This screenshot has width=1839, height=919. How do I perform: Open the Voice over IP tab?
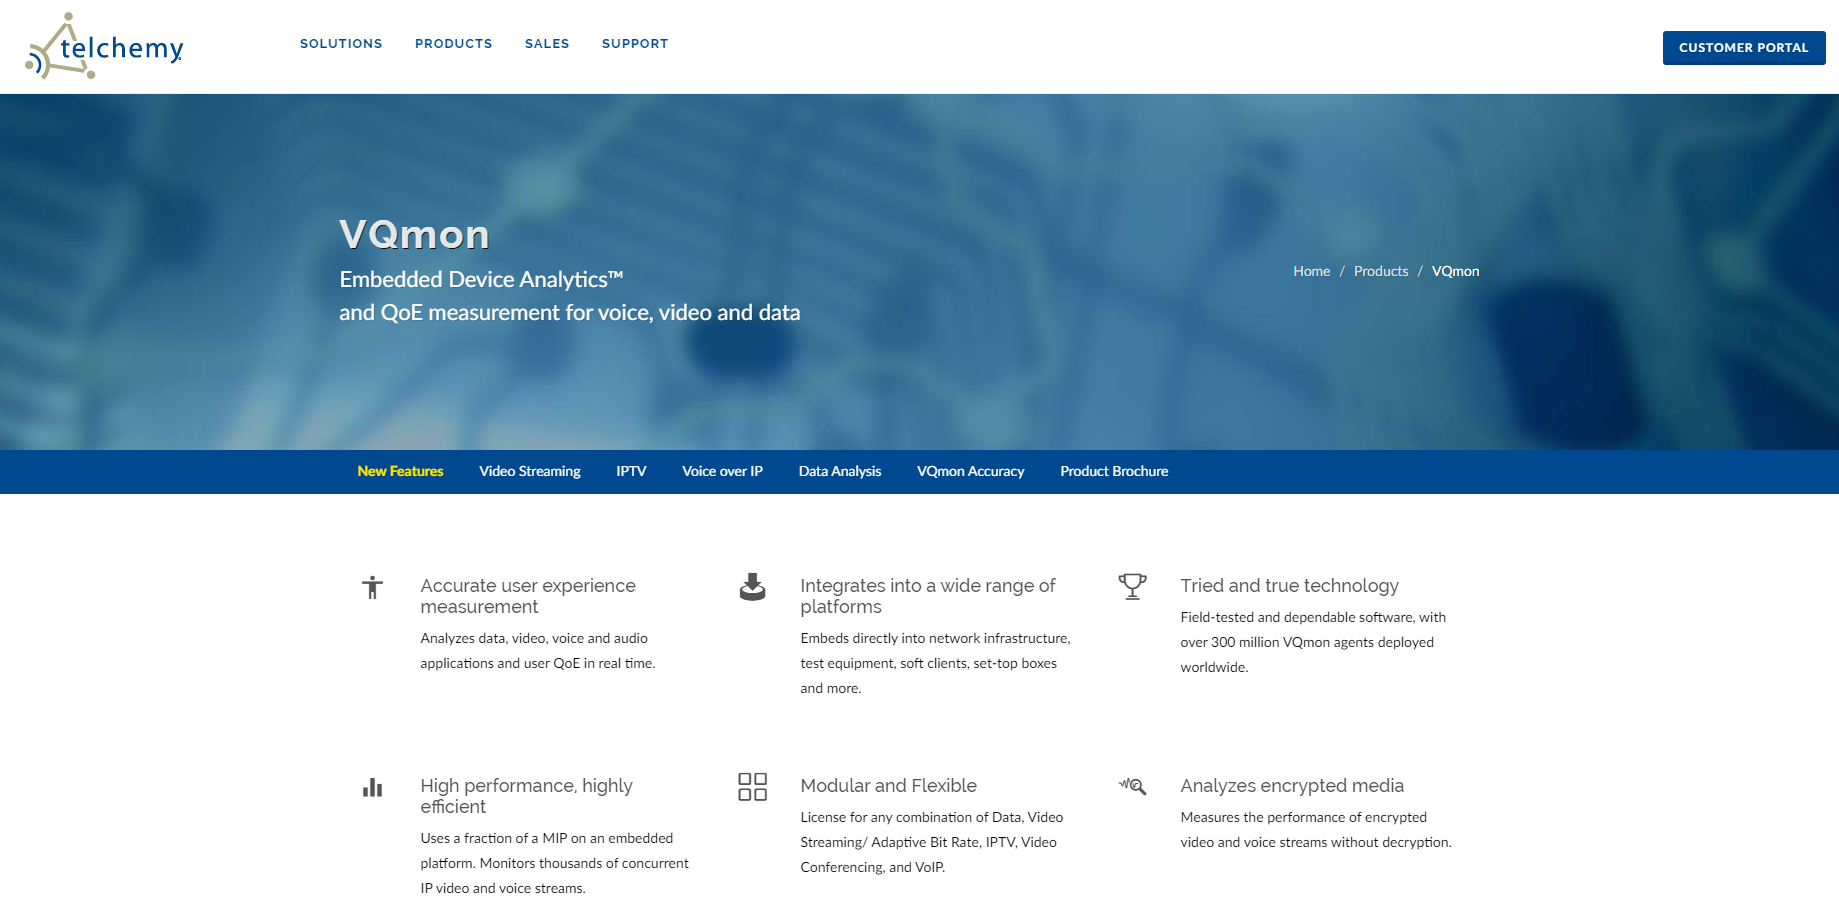[x=722, y=471]
